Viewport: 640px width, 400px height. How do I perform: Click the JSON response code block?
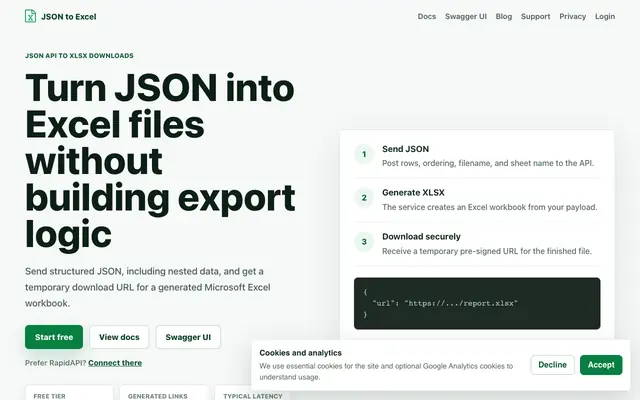tap(477, 303)
